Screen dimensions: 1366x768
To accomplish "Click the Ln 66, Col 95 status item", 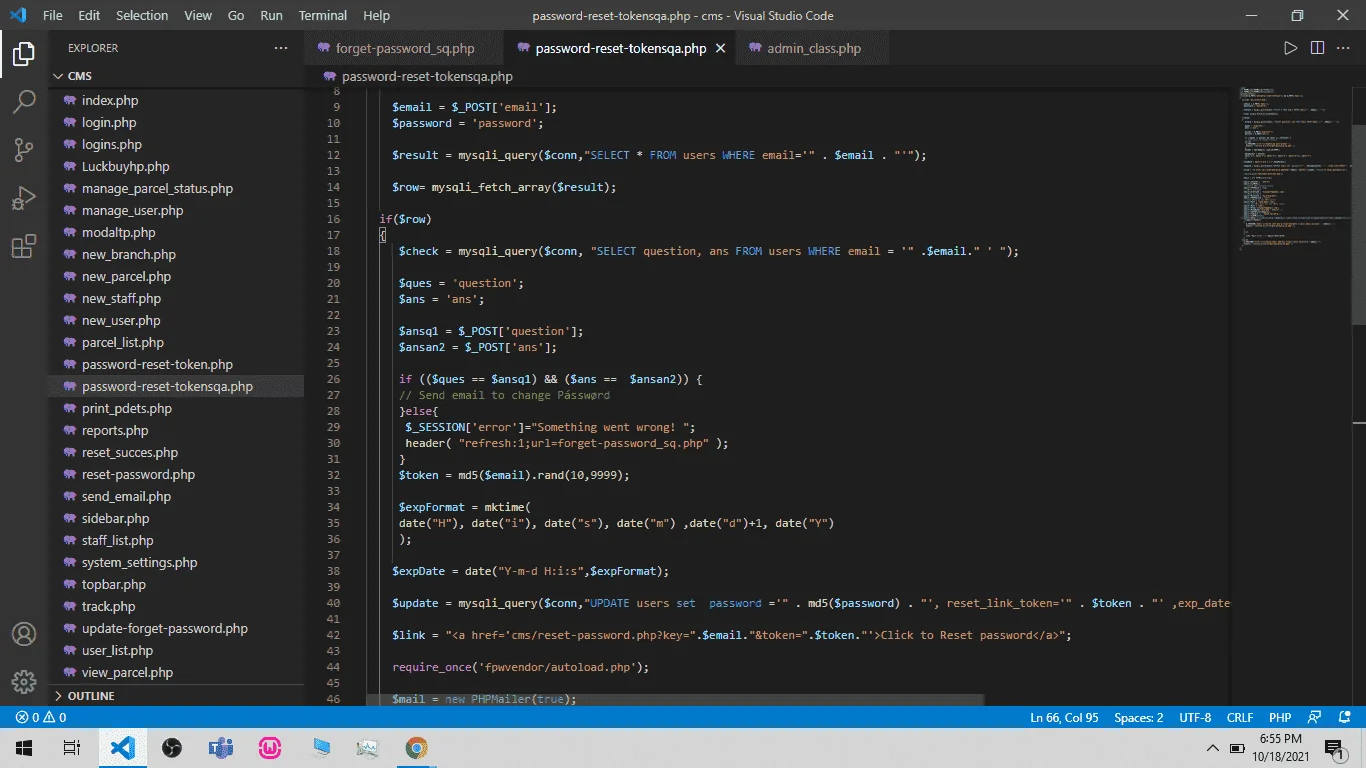I will coord(1065,717).
